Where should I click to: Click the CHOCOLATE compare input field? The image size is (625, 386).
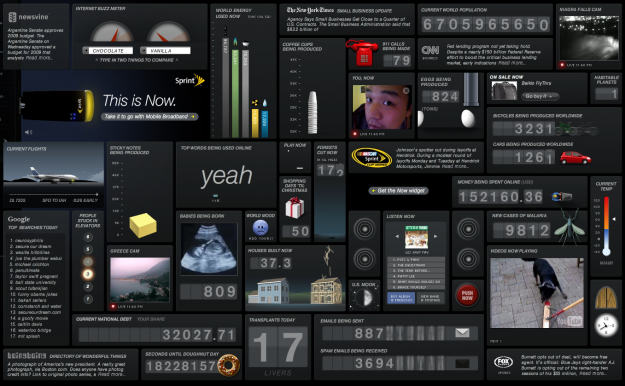pyautogui.click(x=111, y=51)
